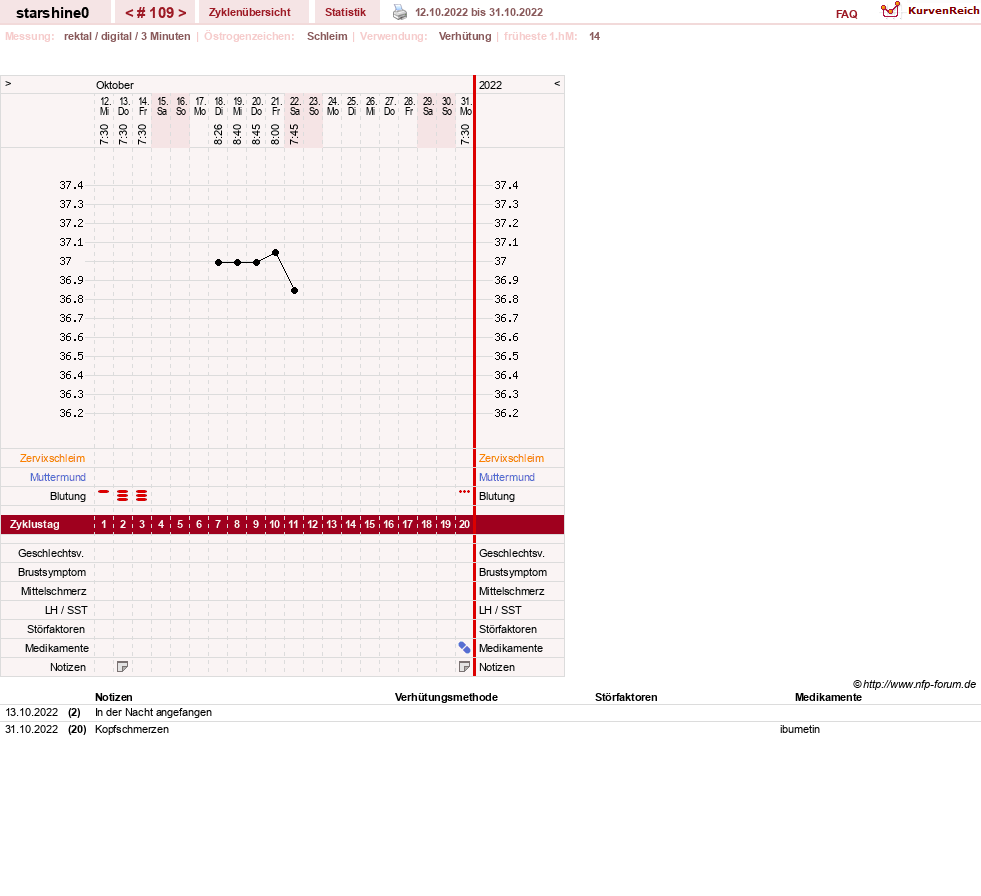
Task: Click the left Mittelschmerz row label
Action: (x=54, y=591)
